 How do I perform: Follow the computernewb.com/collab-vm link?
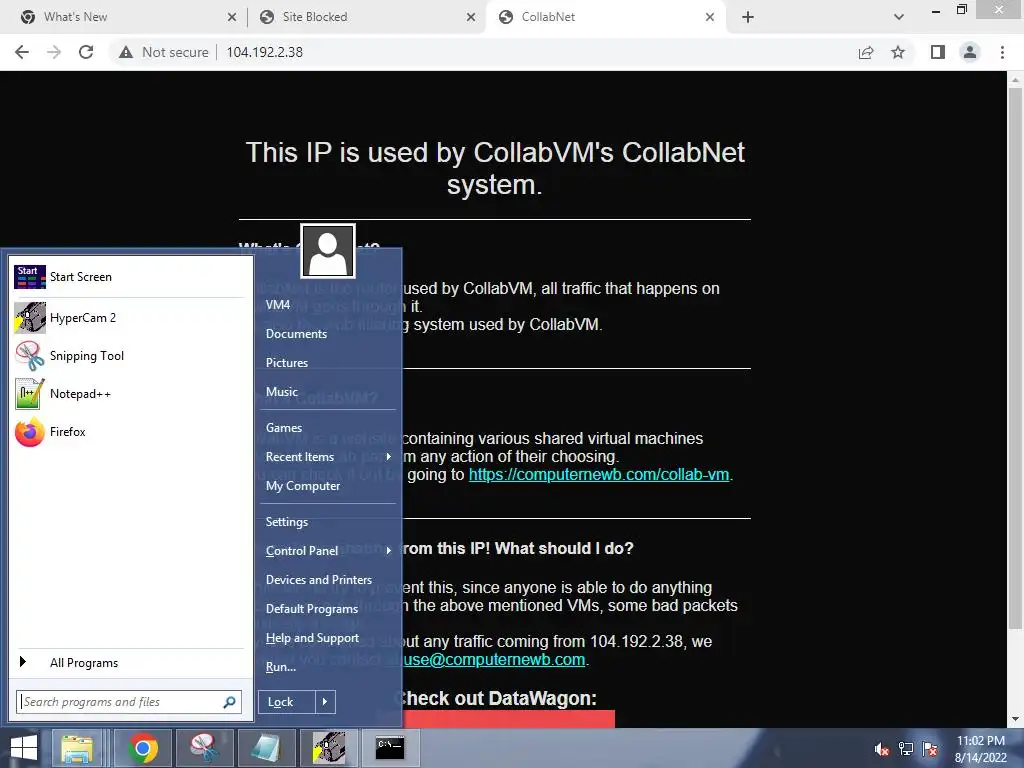(x=599, y=475)
